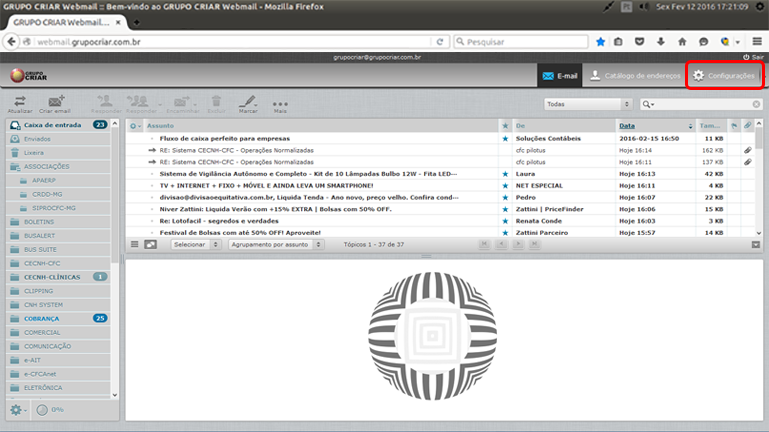Open the BOLETINS folder
This screenshot has height=432, width=769.
pos(58,222)
